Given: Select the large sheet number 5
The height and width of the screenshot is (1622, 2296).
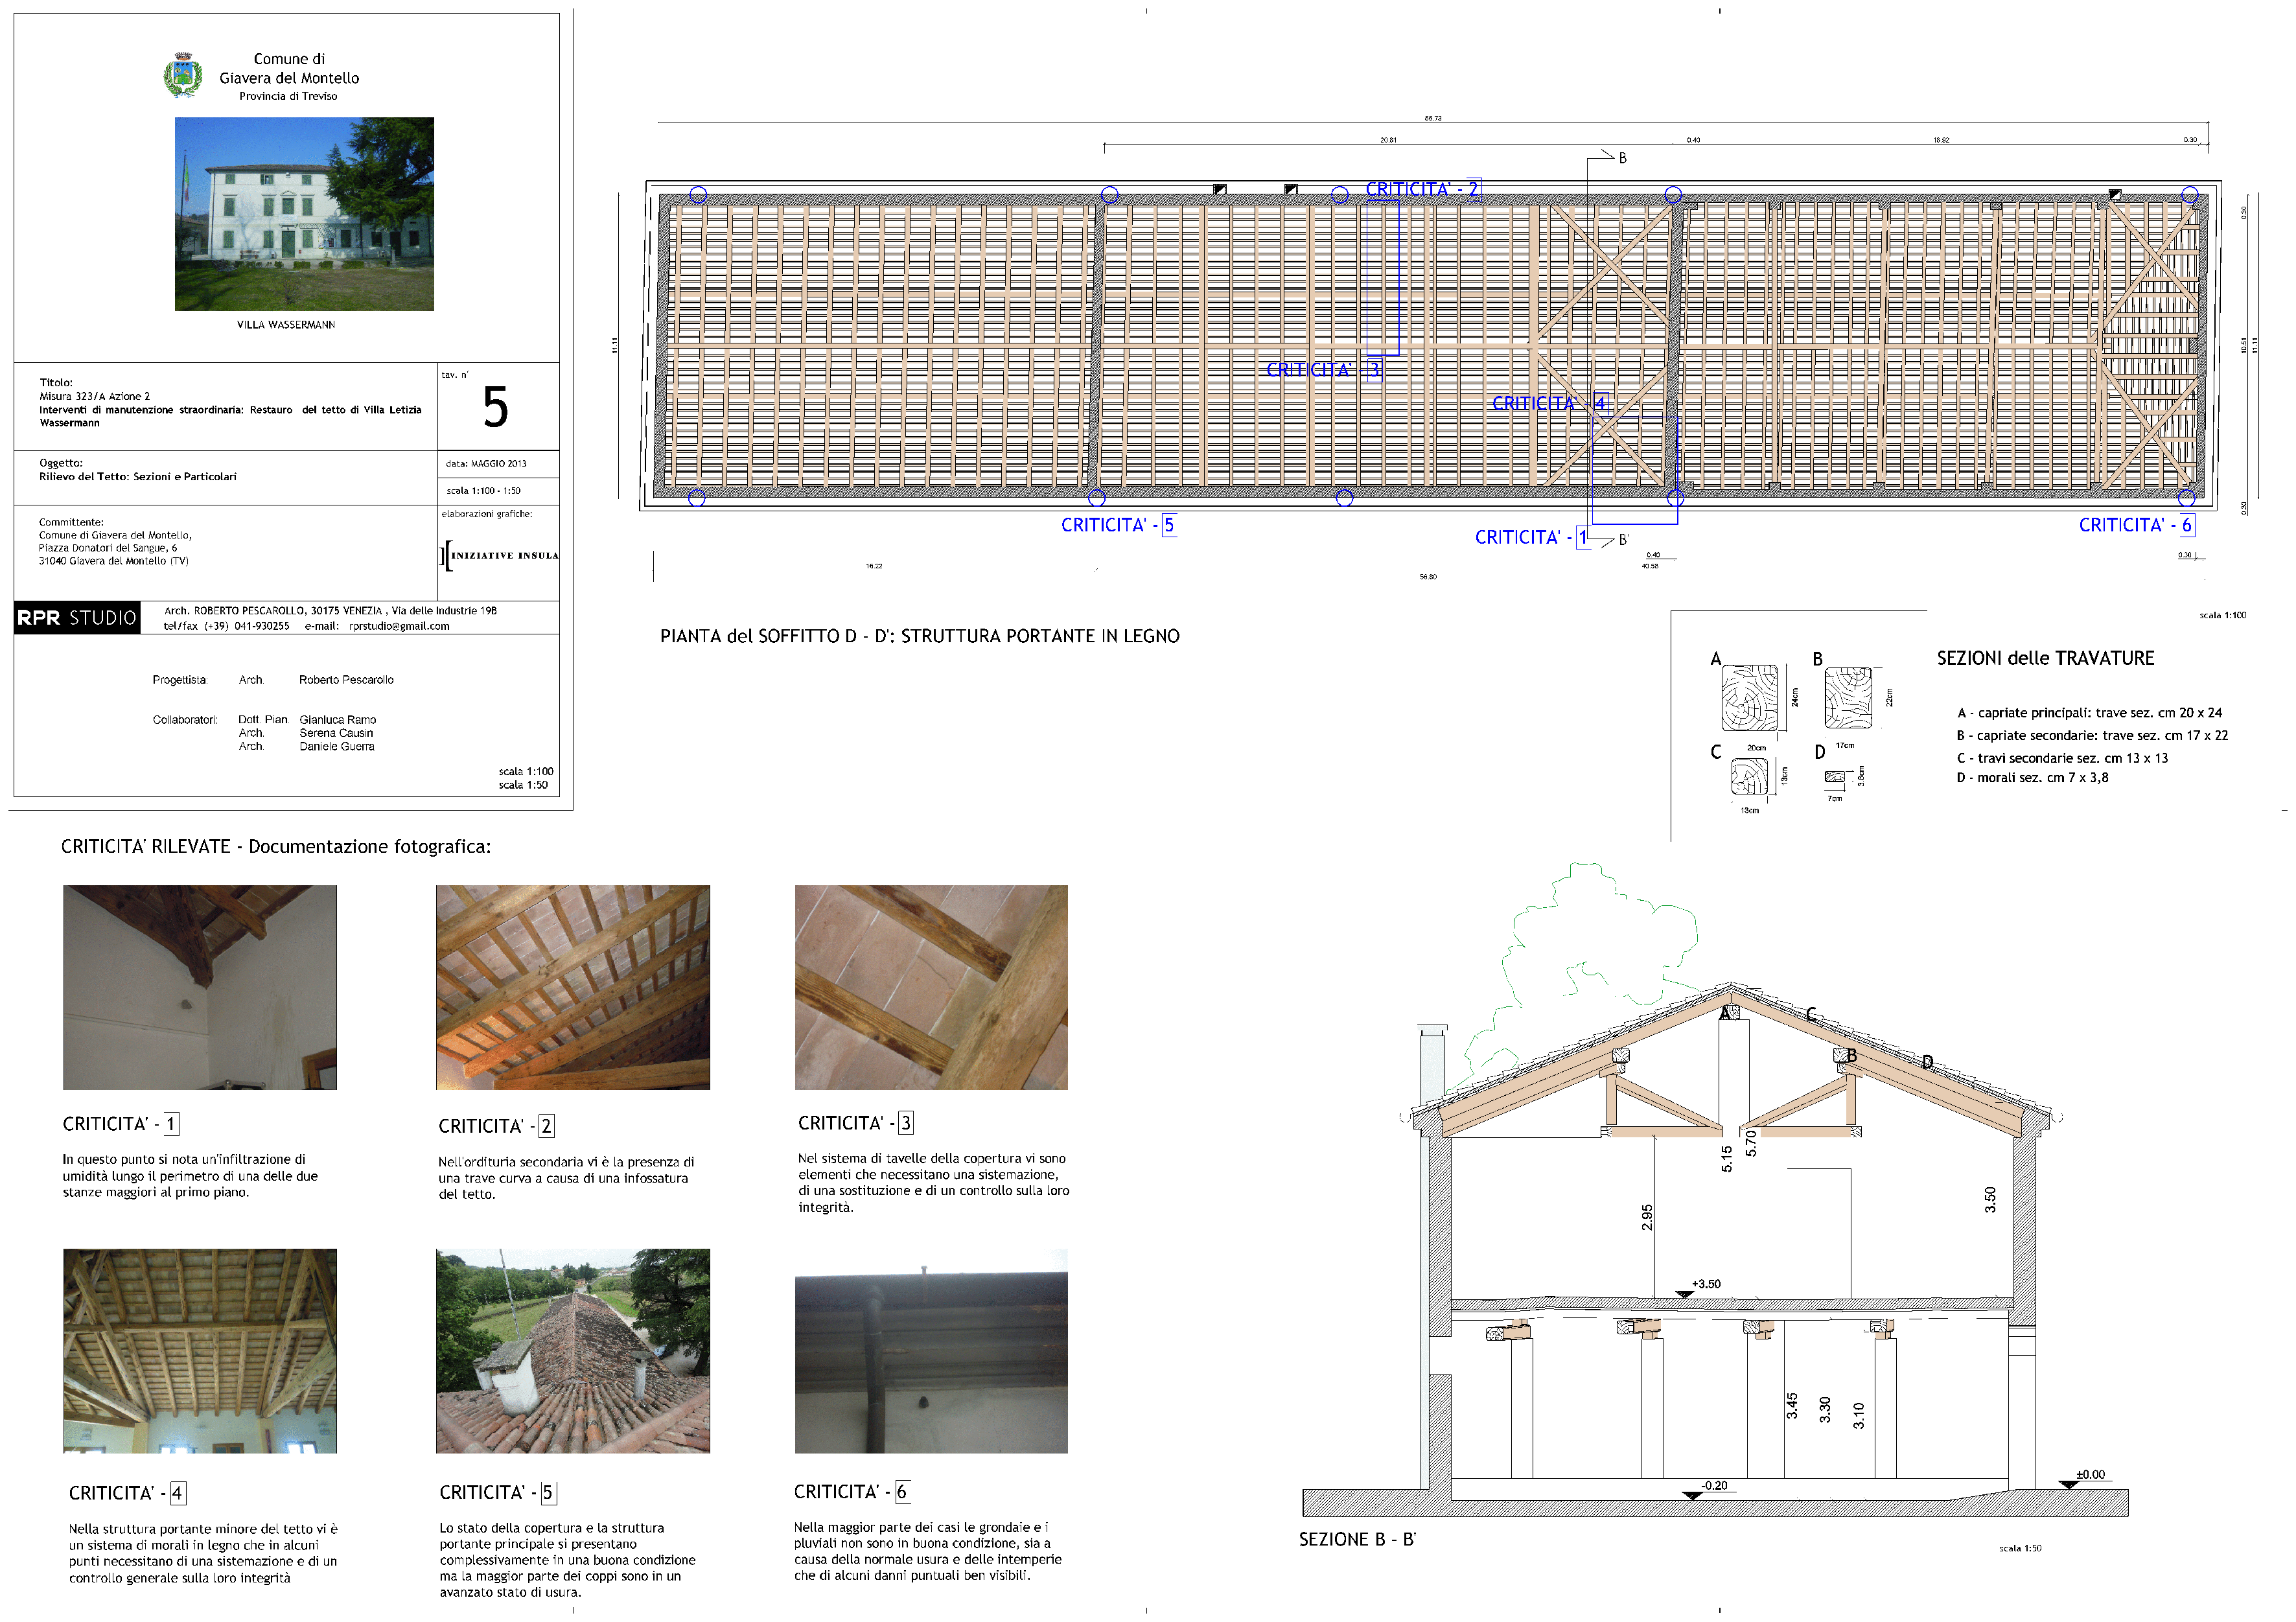Looking at the screenshot, I should 496,407.
